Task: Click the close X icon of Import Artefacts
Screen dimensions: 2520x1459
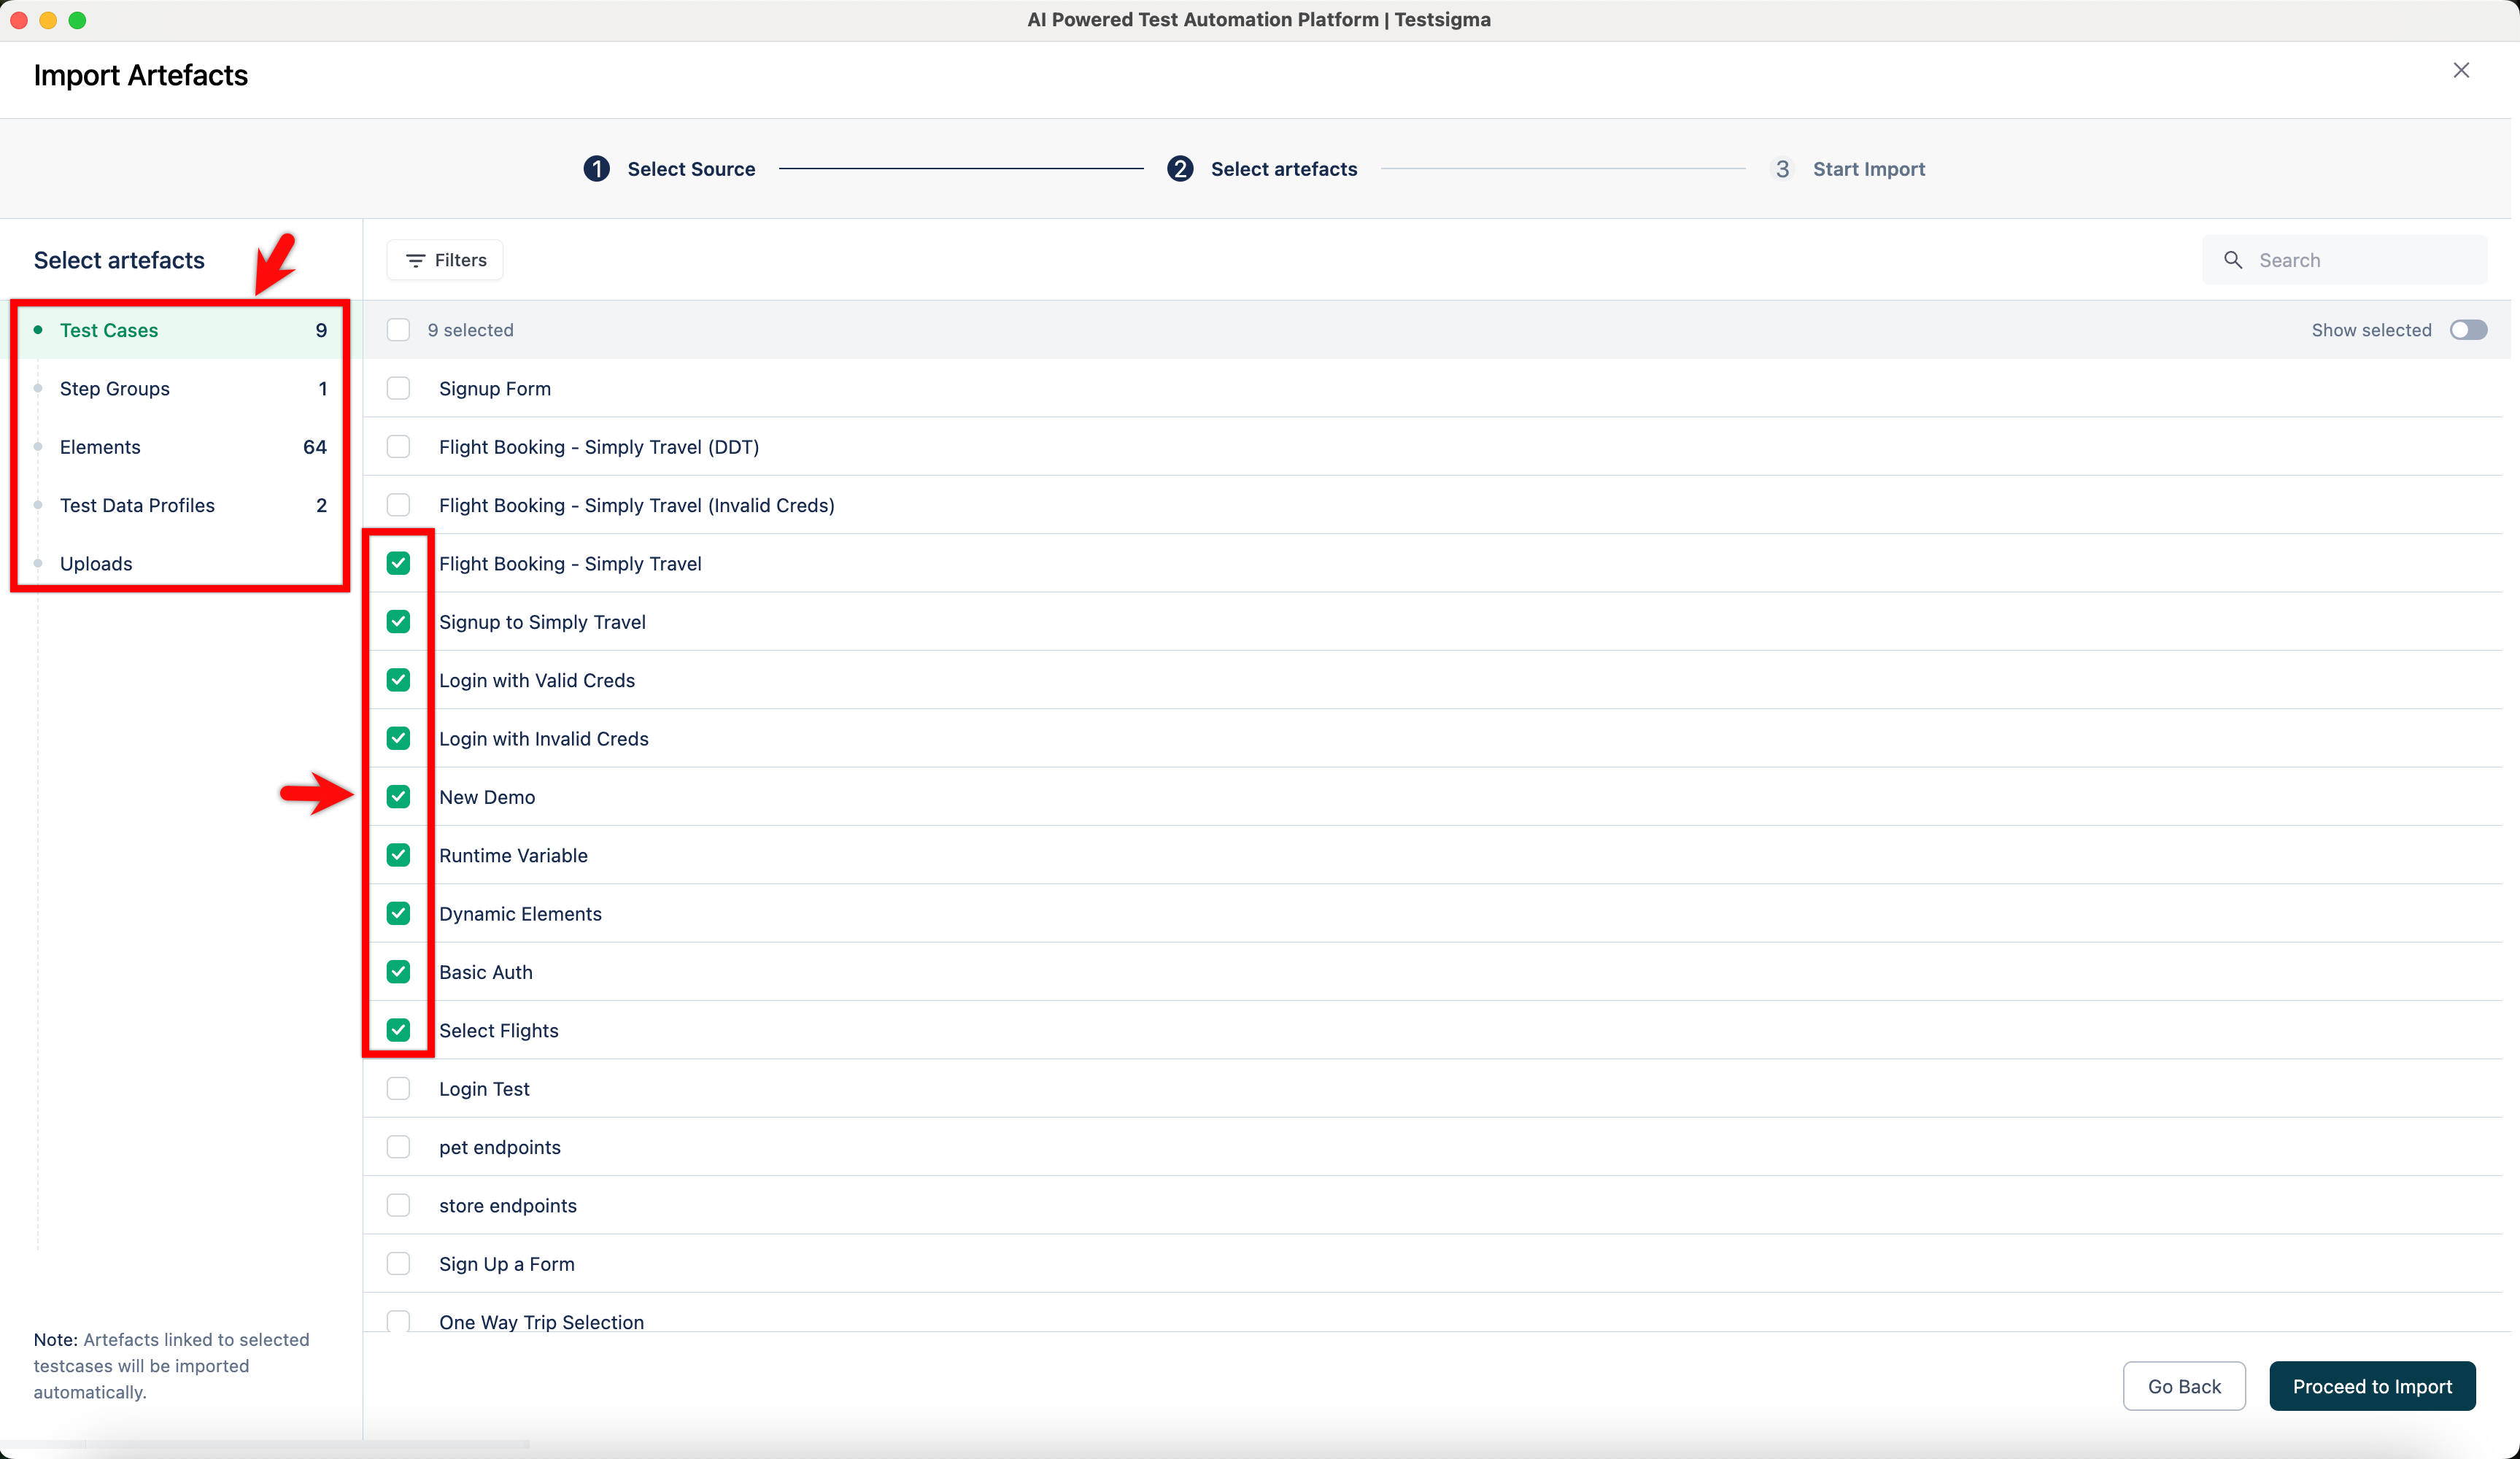Action: coord(2460,70)
